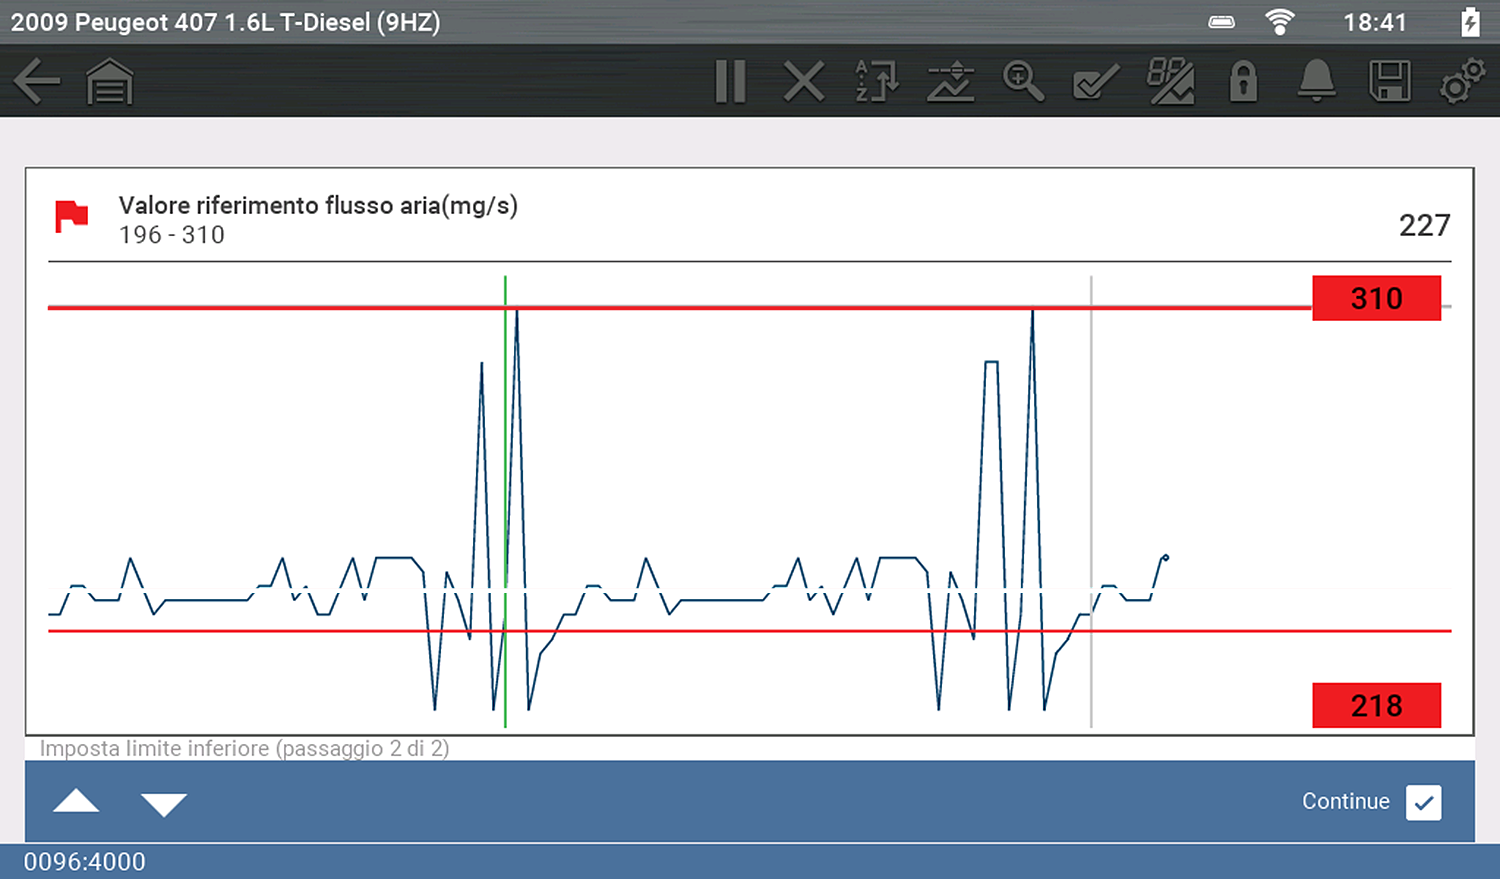Click the red flag beside parameter name
Screen dimensions: 1500x879
(71, 216)
